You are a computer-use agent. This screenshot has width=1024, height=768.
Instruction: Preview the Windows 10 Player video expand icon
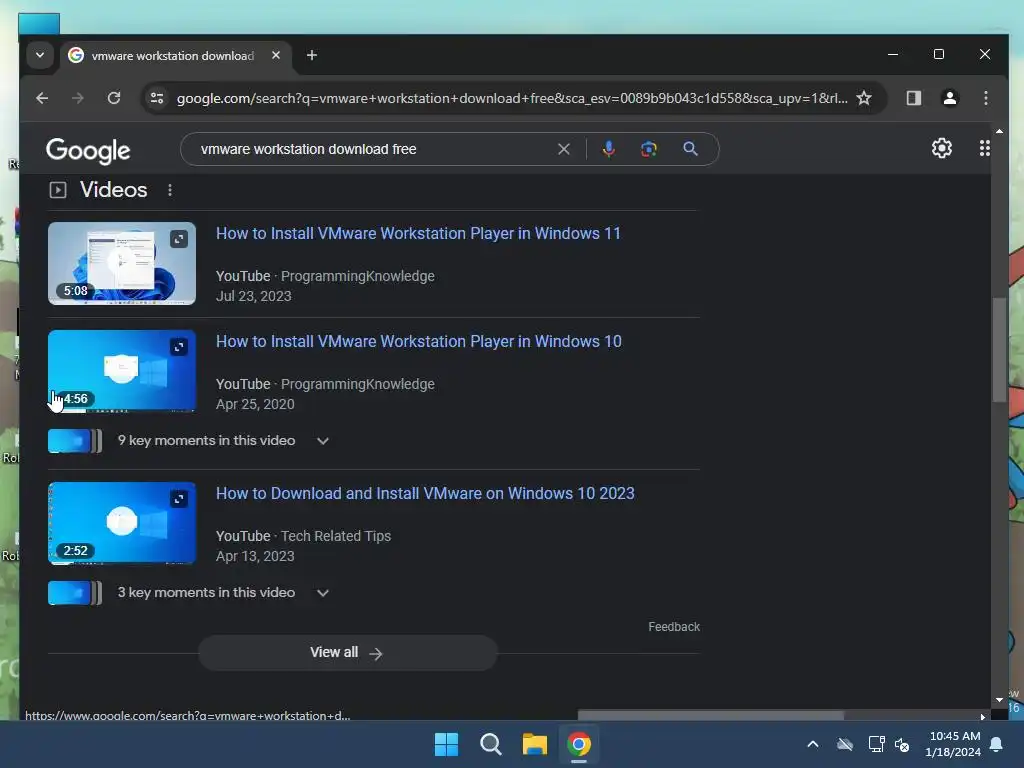179,347
